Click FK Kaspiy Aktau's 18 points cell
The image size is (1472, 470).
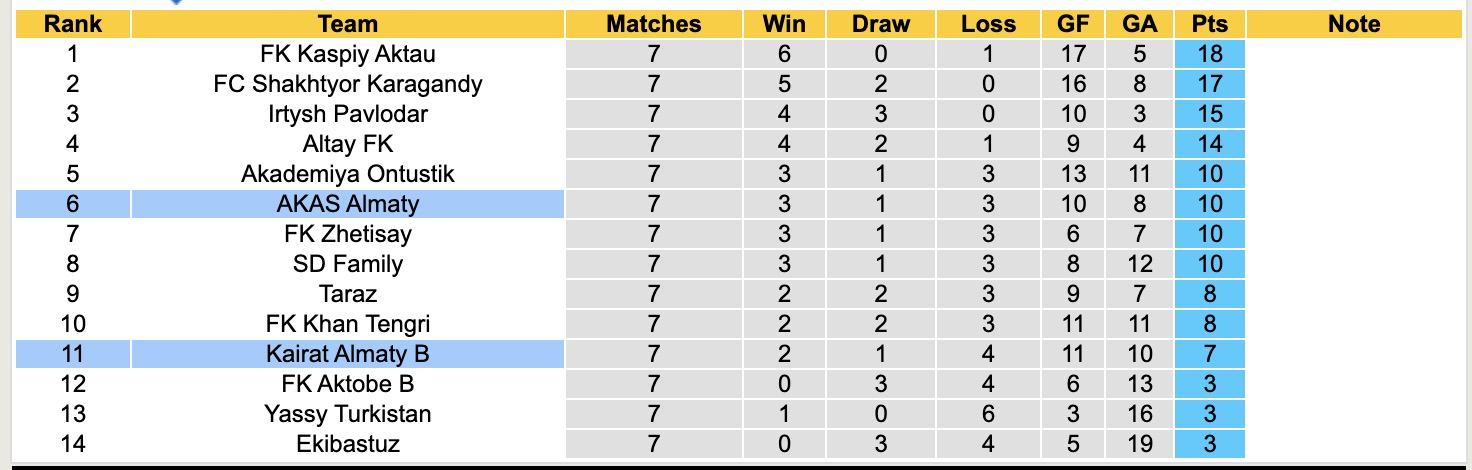1210,54
